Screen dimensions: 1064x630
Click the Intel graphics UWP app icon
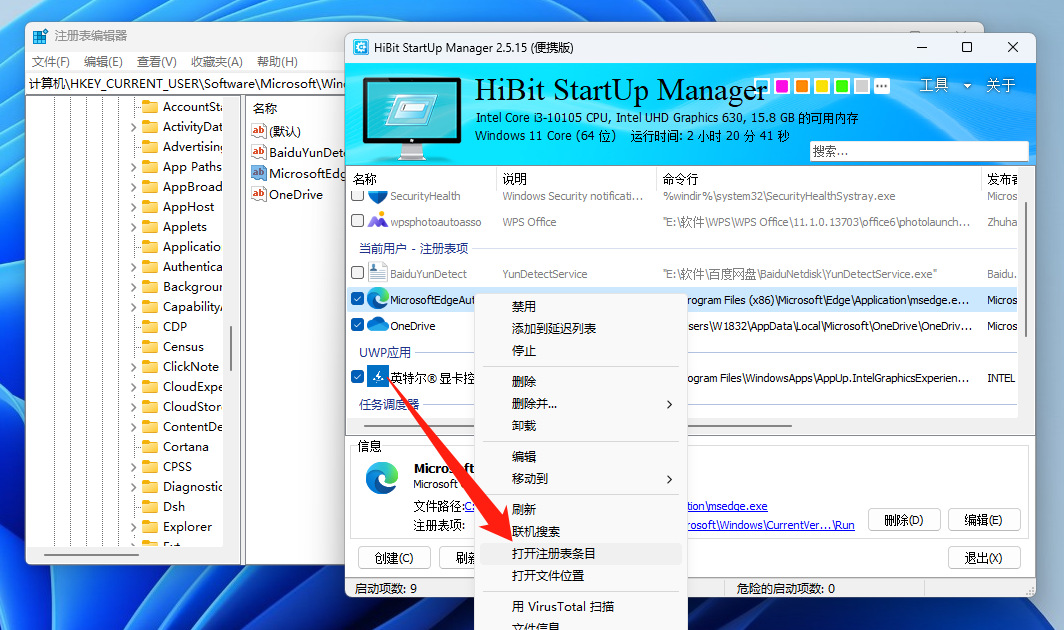[377, 376]
